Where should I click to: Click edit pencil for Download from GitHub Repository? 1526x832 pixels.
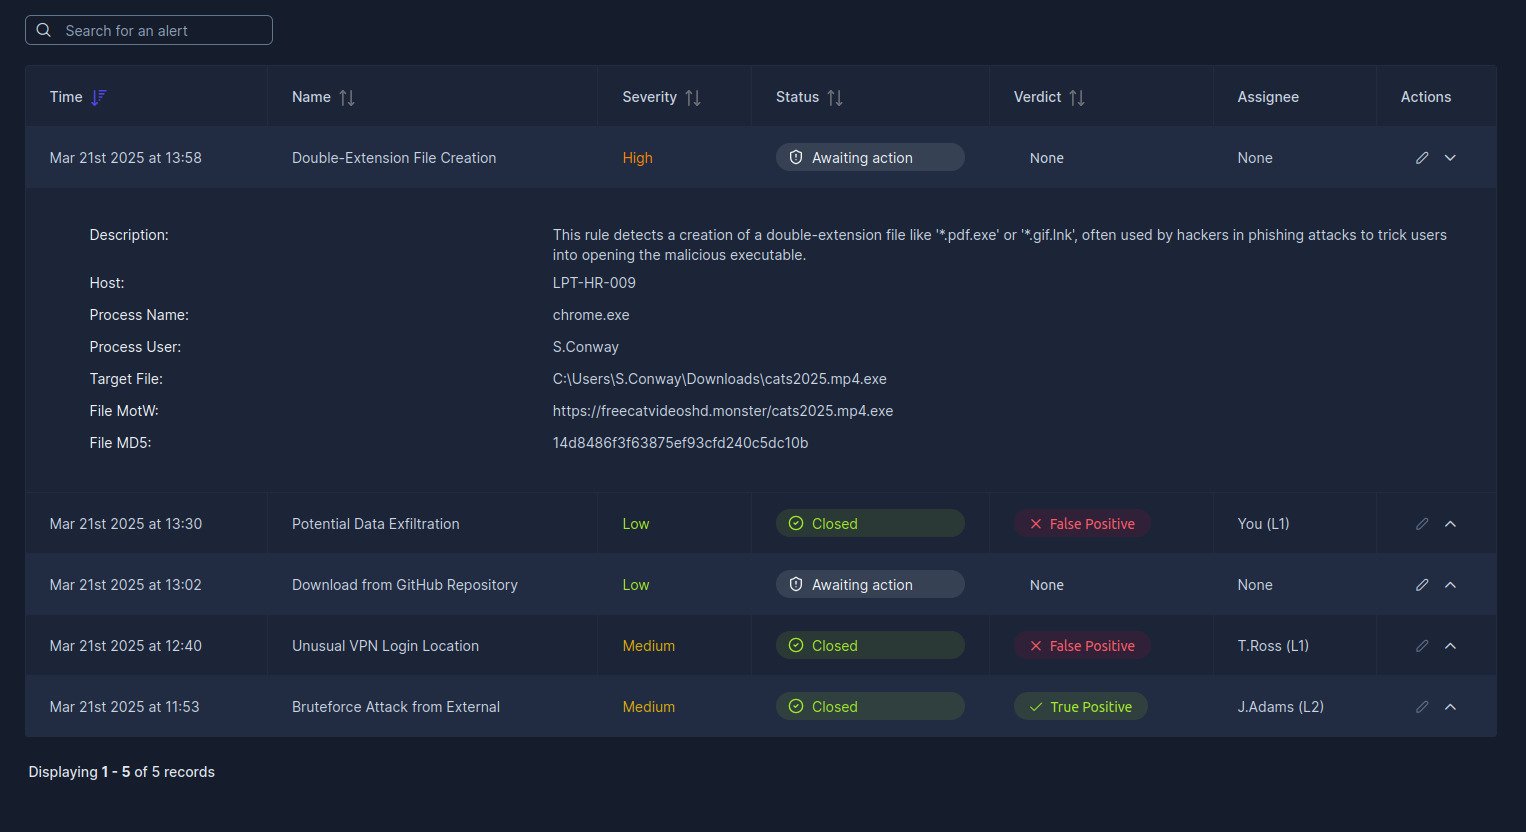[x=1422, y=585]
